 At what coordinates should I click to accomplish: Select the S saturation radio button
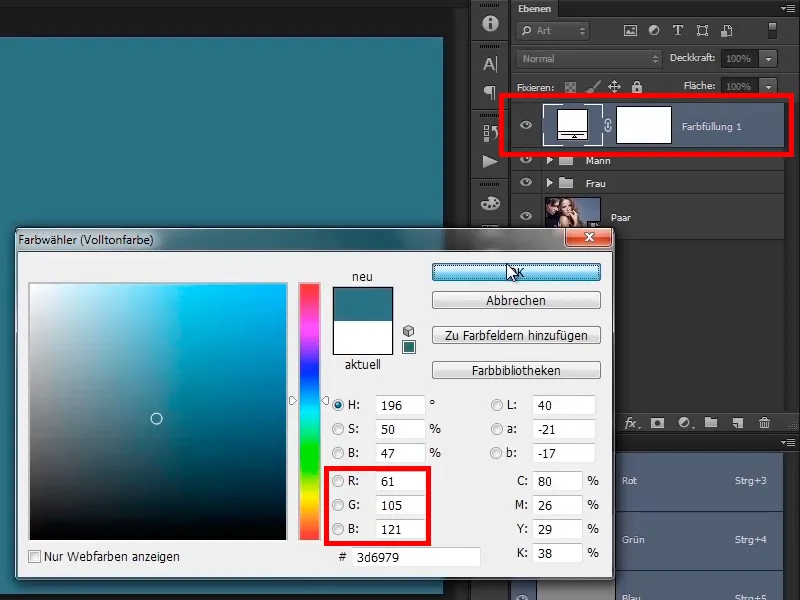[x=338, y=429]
